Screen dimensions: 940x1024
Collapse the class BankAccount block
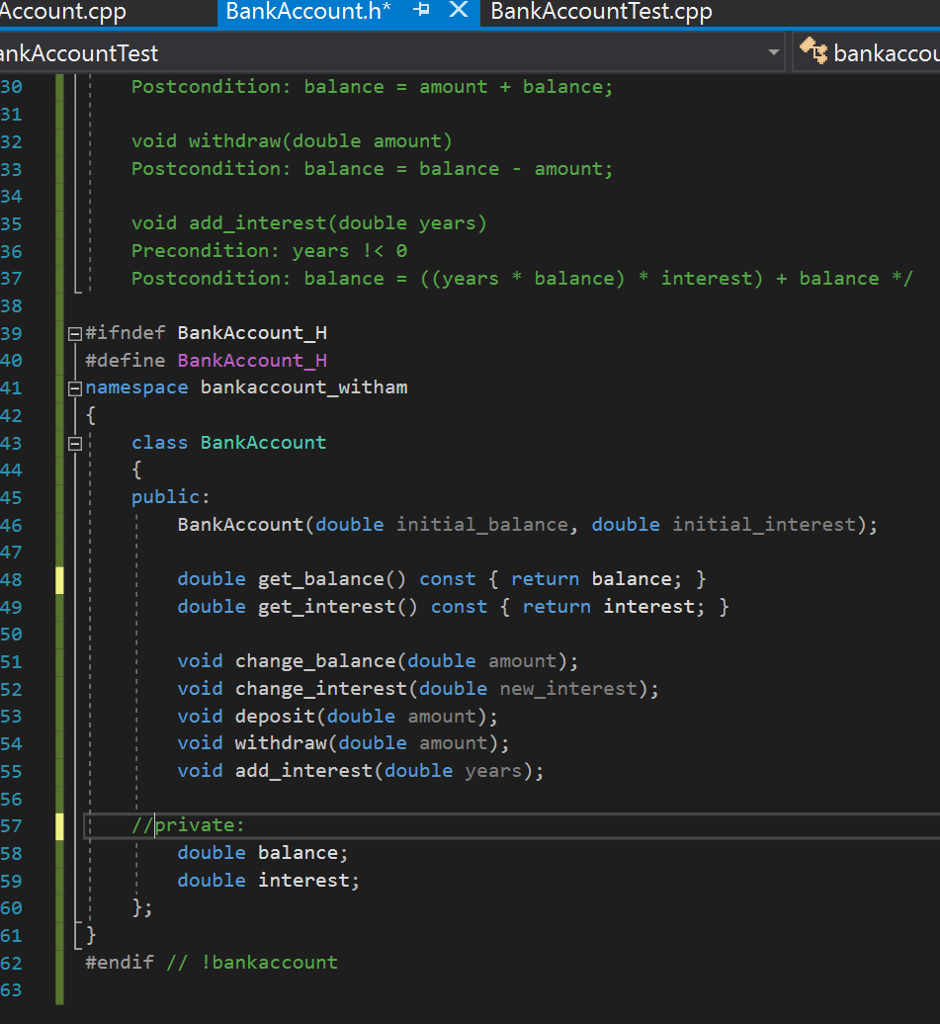click(75, 444)
